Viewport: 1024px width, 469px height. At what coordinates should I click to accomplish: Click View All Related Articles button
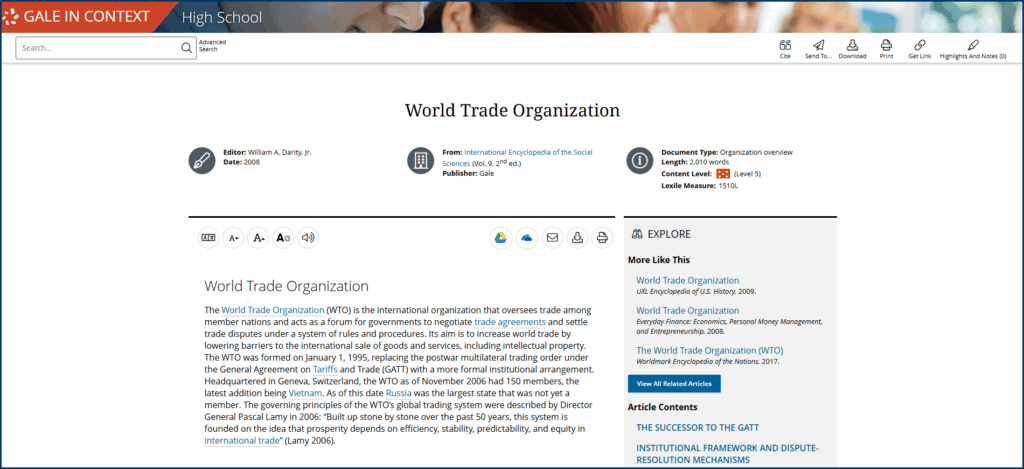(x=674, y=383)
